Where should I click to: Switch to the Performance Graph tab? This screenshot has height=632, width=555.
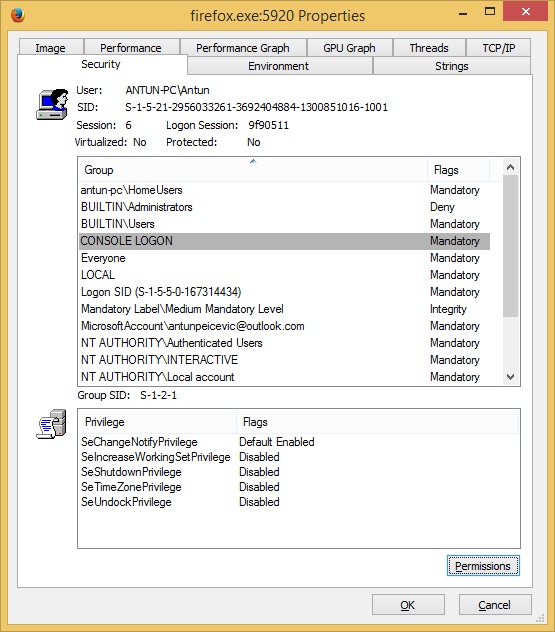243,48
